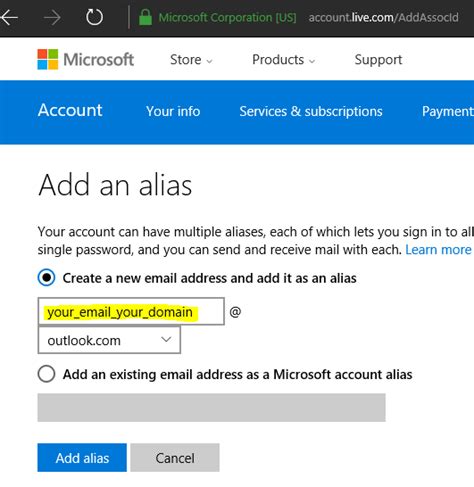Open the outlook.com domain dropdown
This screenshot has height=487, width=474.
click(109, 340)
